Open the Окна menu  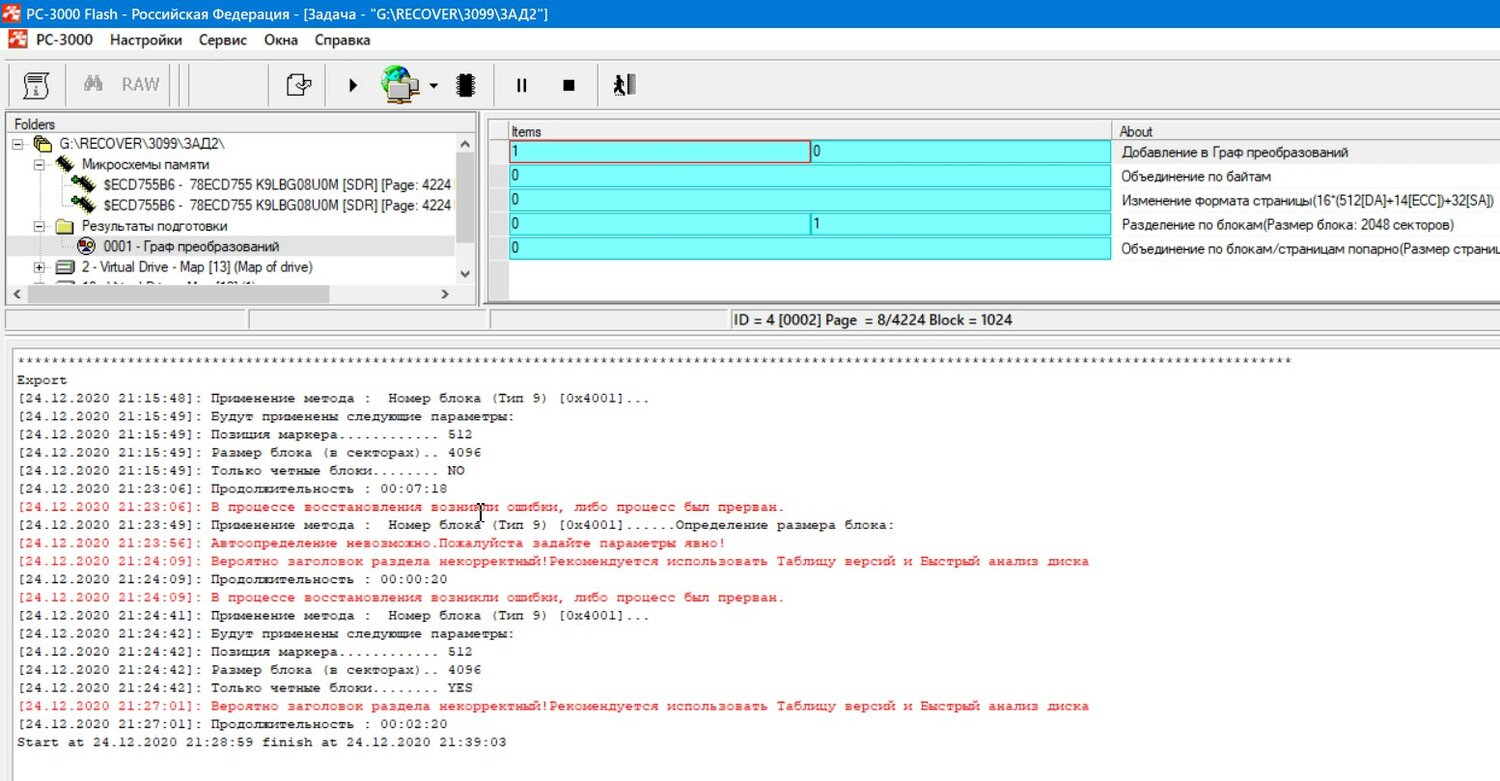[x=281, y=40]
